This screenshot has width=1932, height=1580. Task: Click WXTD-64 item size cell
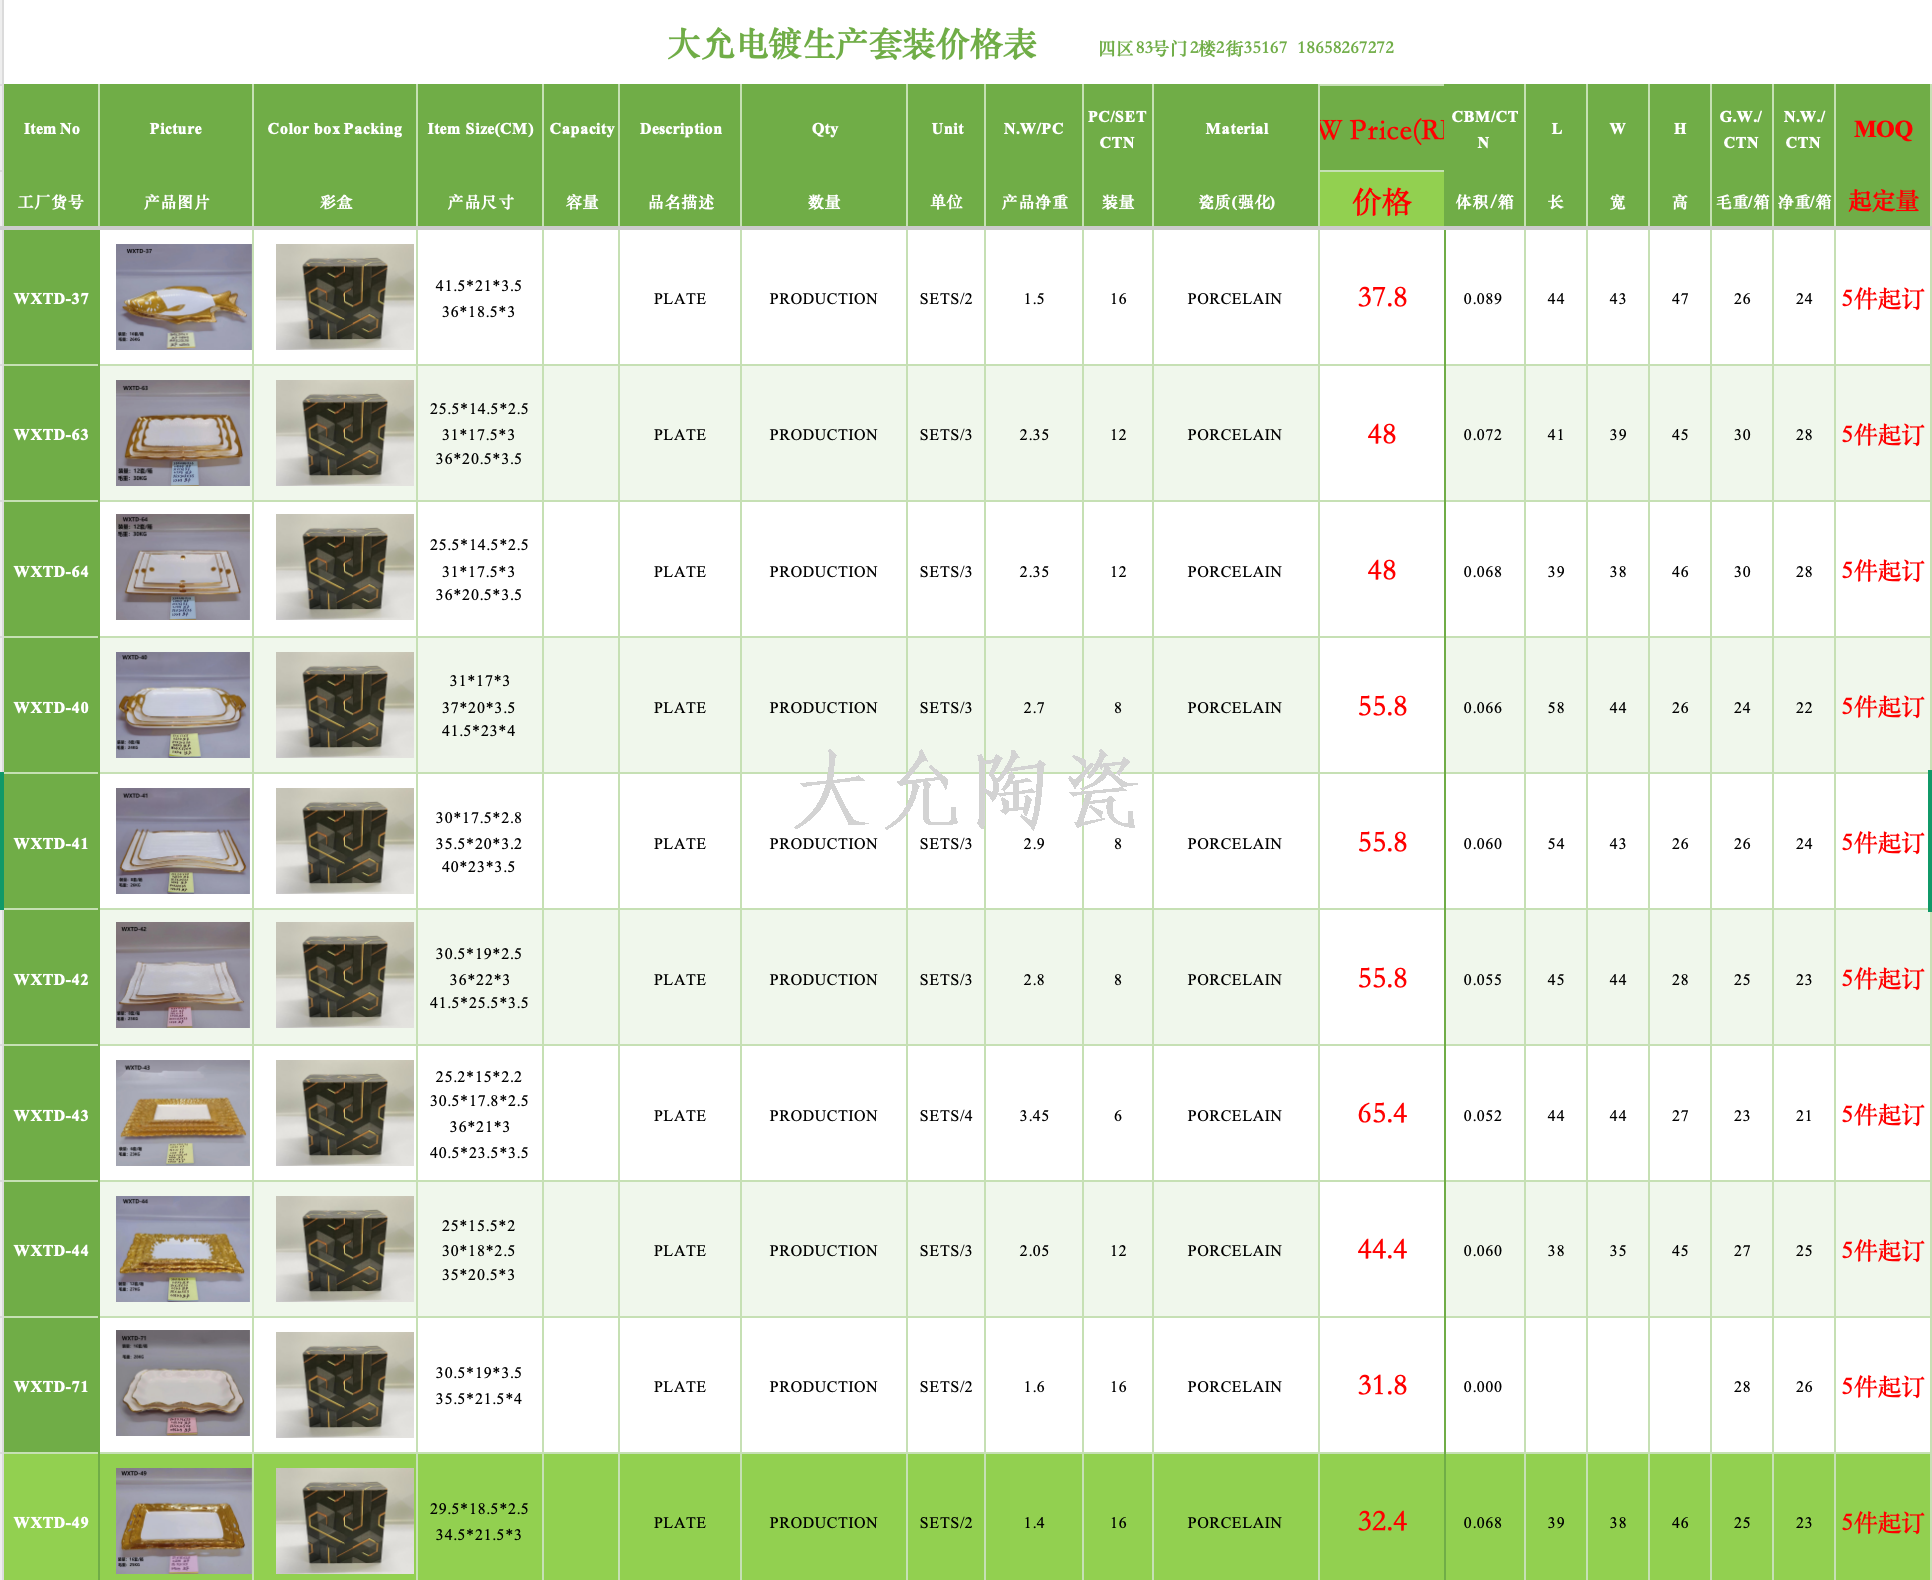pos(479,570)
